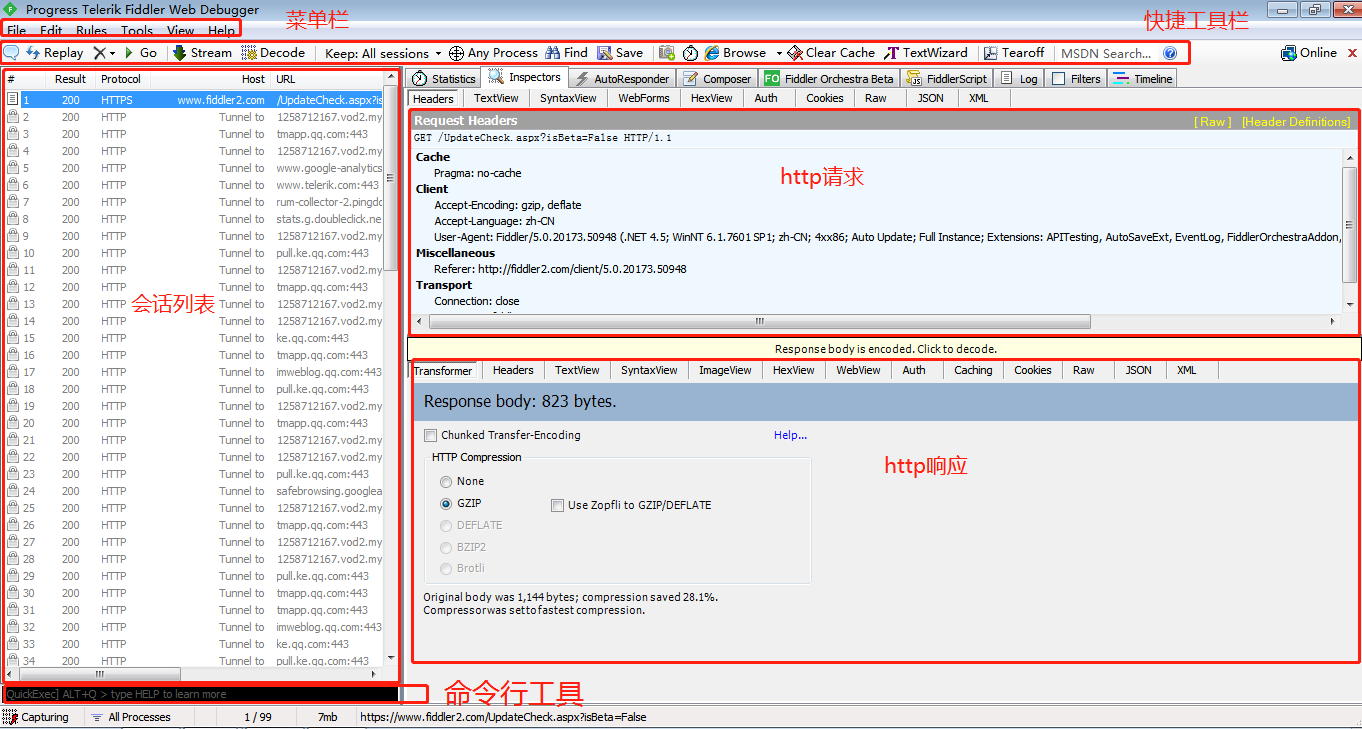The height and width of the screenshot is (729, 1362).
Task: Click All Processes filter in status bar
Action: pos(130,717)
